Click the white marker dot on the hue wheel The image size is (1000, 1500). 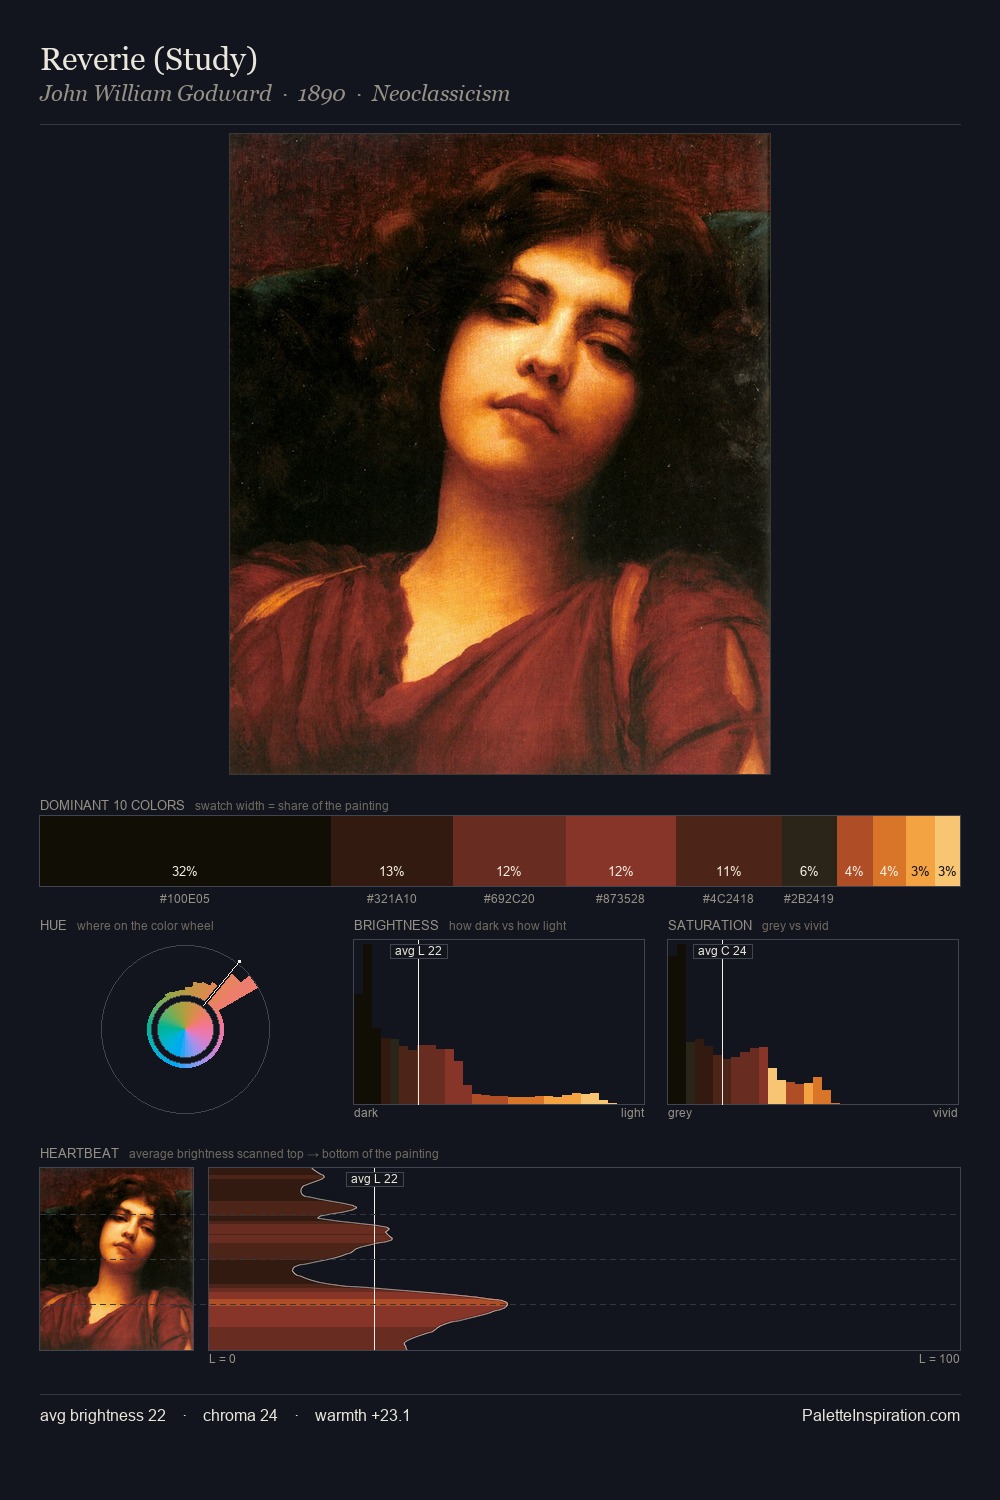click(x=239, y=962)
